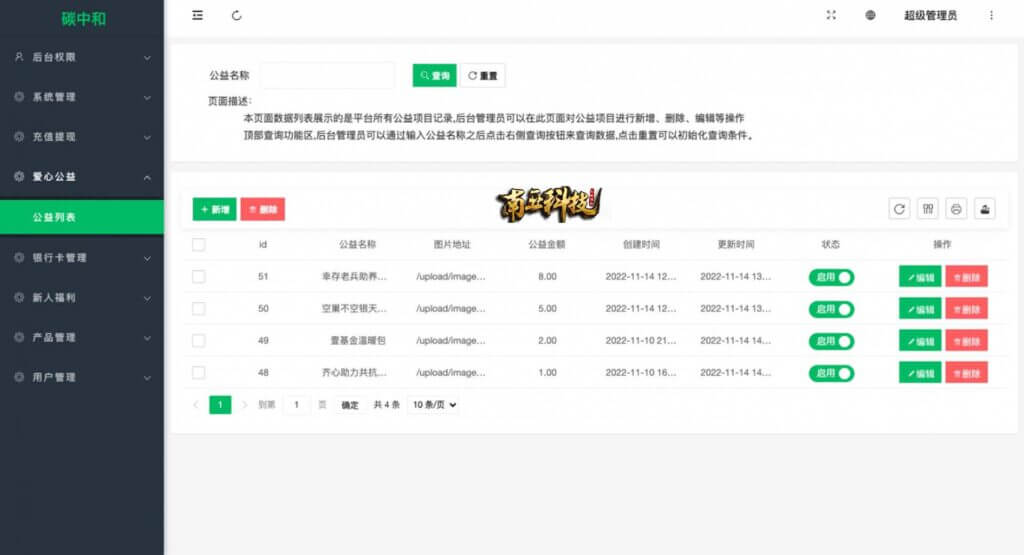Expand 银行卡管理 chevron in sidebar
Viewport: 1024px width, 555px height.
(147, 258)
